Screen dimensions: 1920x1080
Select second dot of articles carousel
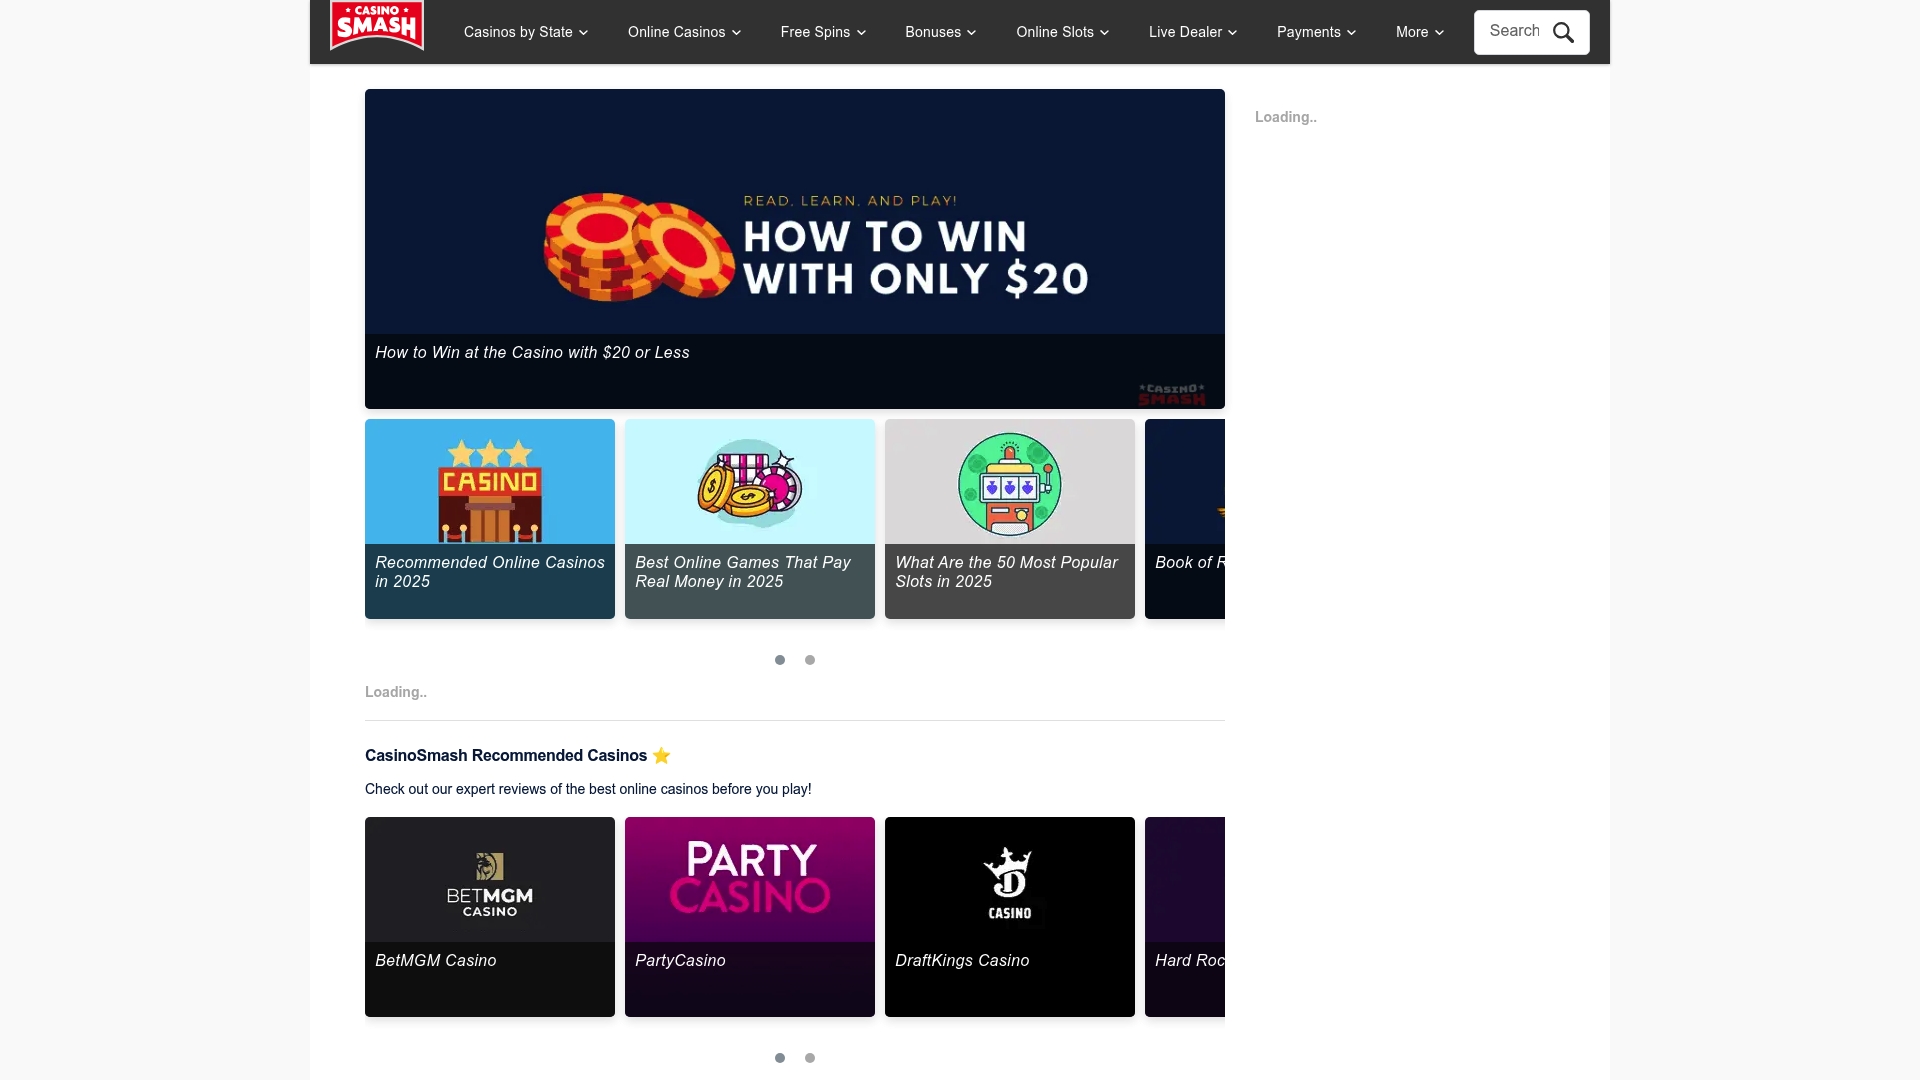(810, 660)
